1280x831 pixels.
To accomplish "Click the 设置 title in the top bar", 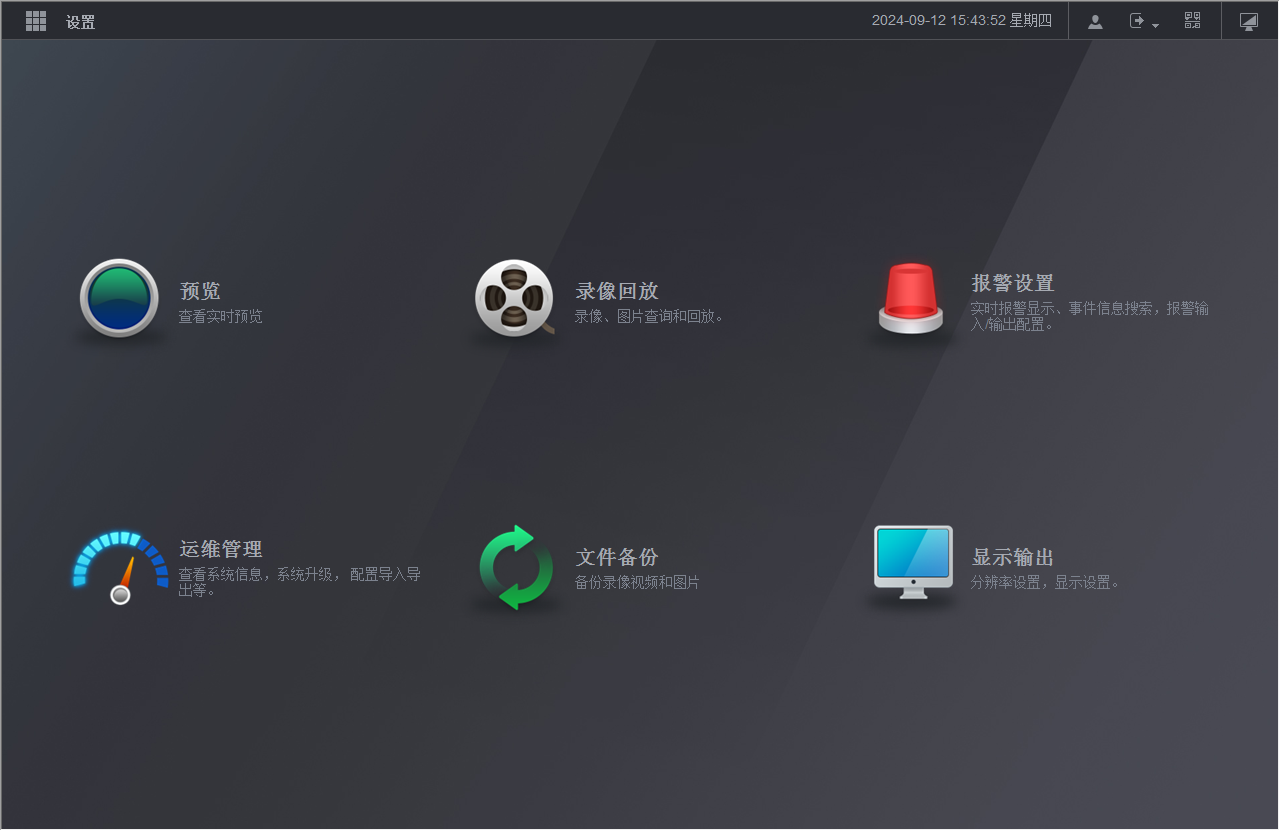I will coord(81,22).
